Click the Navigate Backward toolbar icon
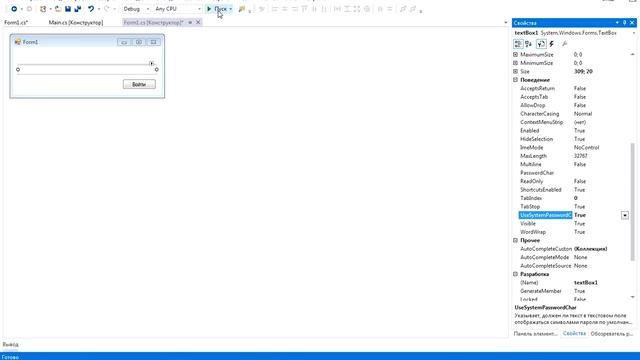Screen dimensions: 640x360 tap(14, 9)
